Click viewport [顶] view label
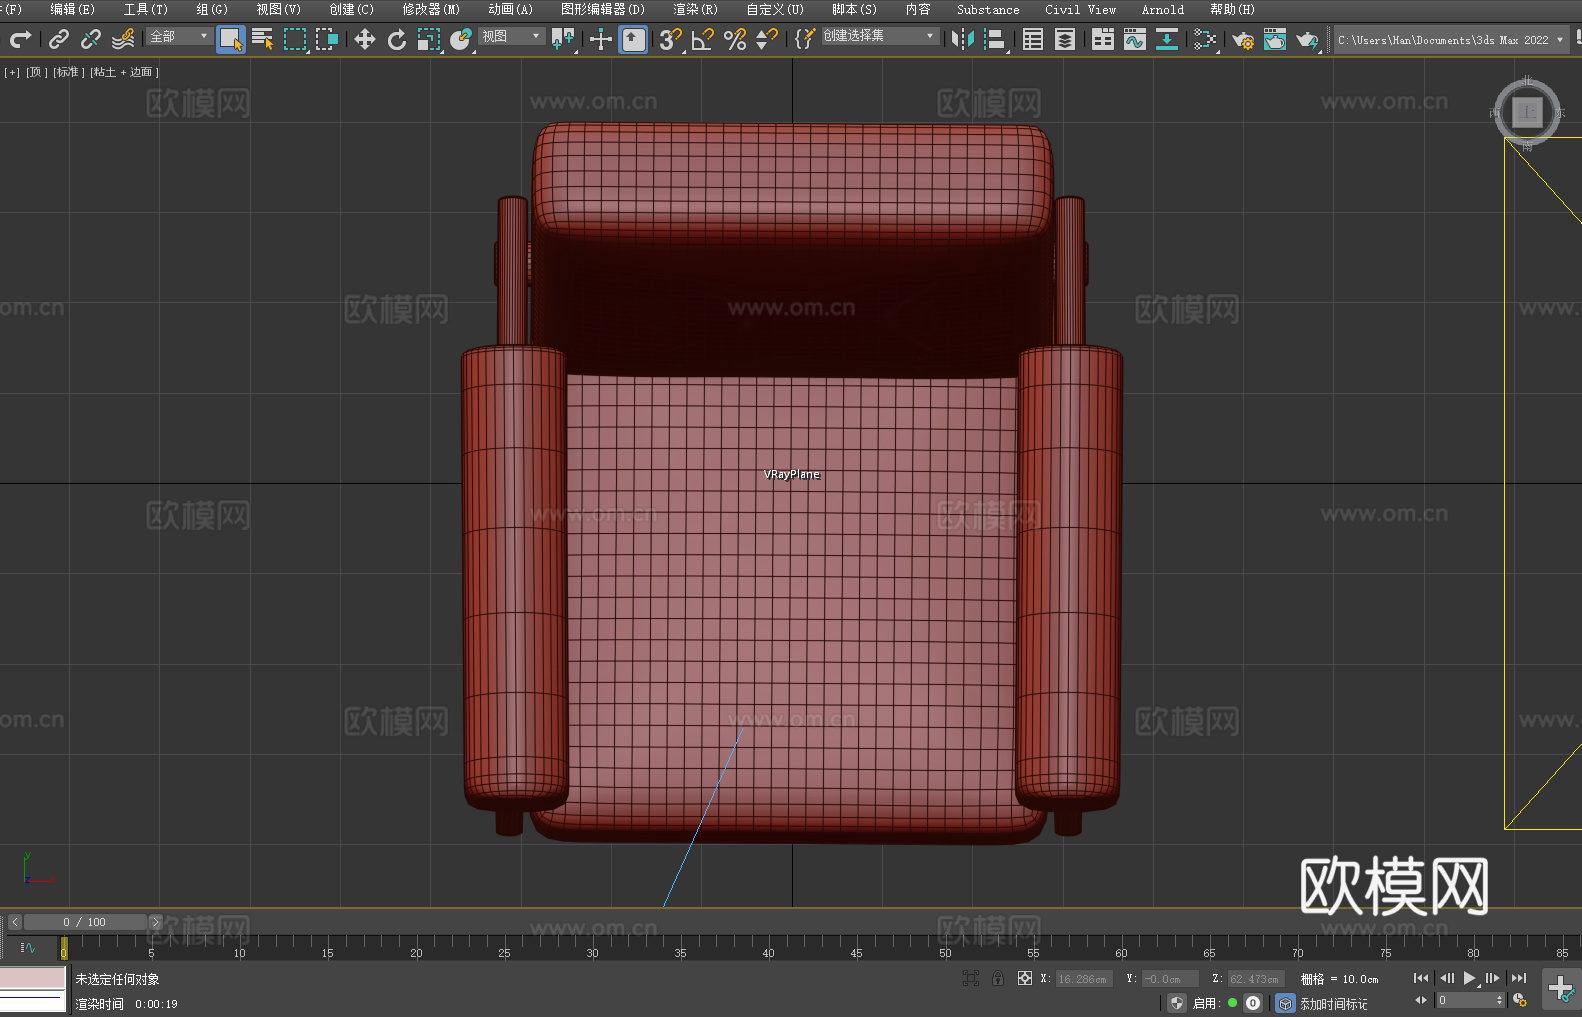This screenshot has height=1017, width=1582. pyautogui.click(x=37, y=72)
